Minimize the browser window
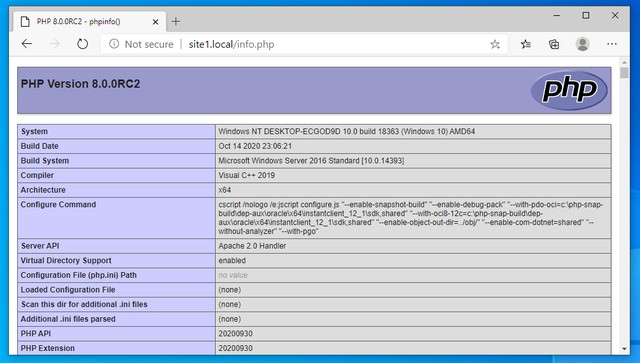This screenshot has height=363, width=640. point(557,16)
